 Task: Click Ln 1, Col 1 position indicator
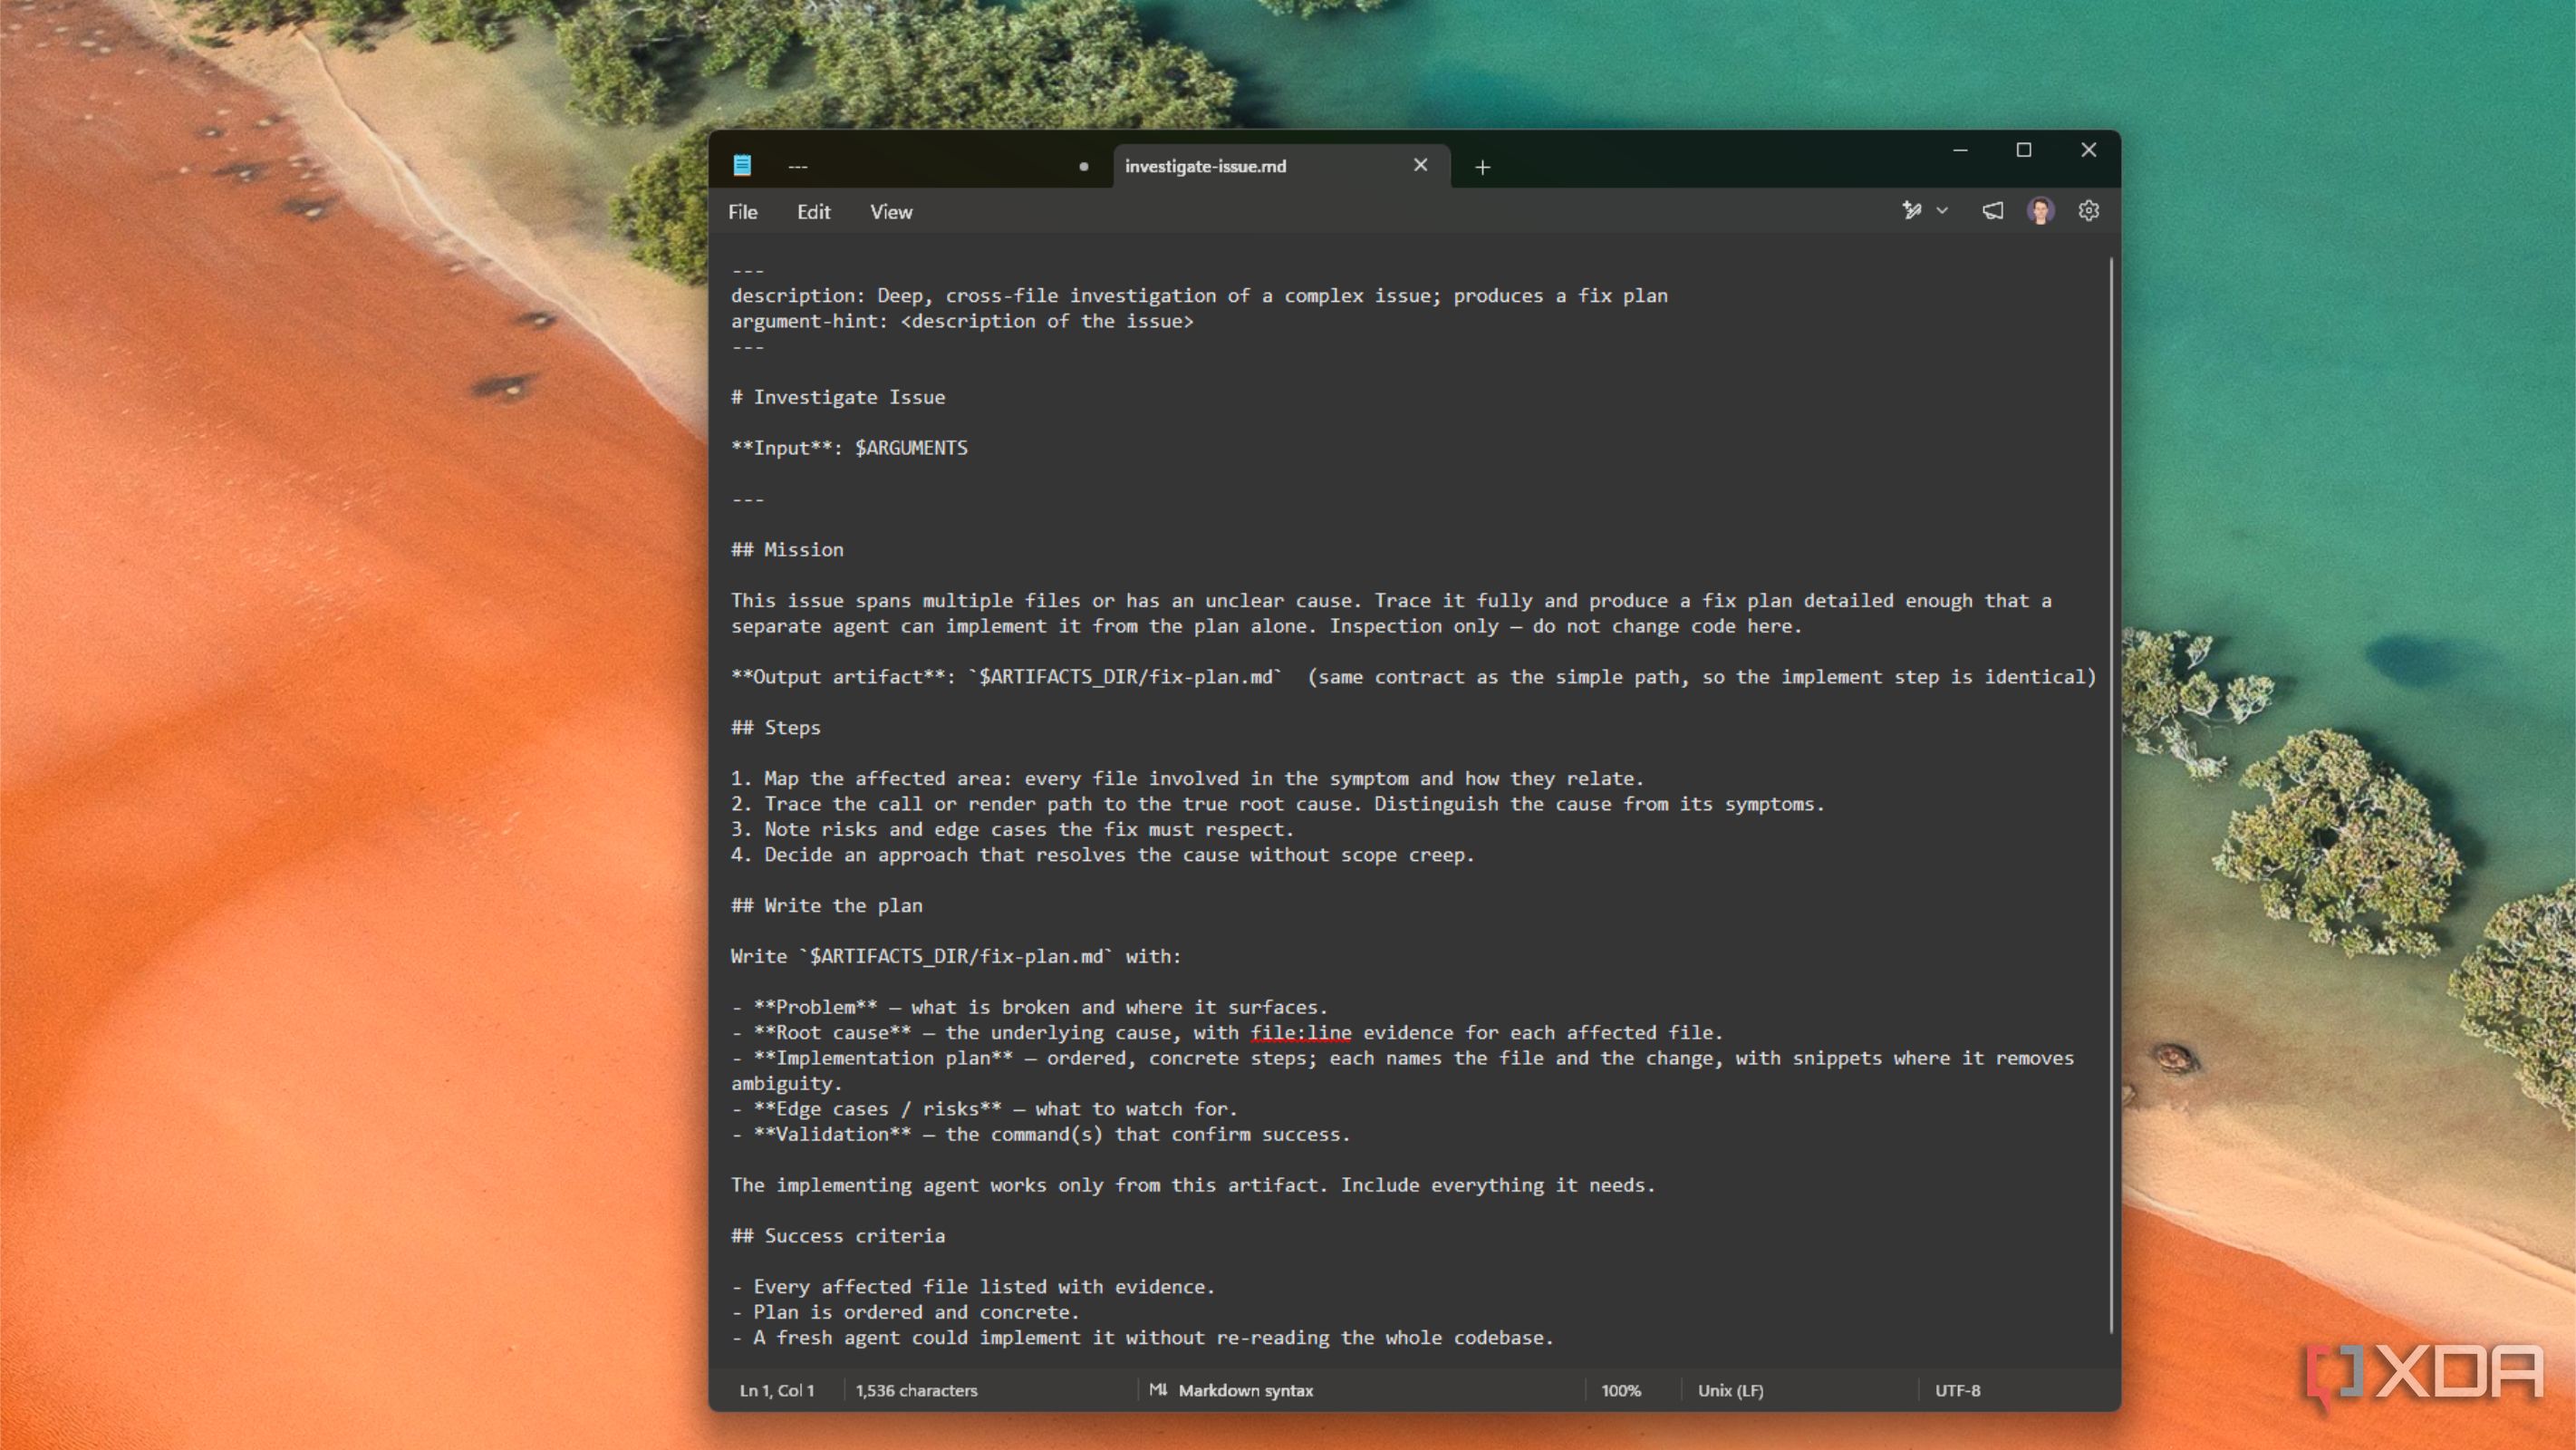pyautogui.click(x=777, y=1390)
